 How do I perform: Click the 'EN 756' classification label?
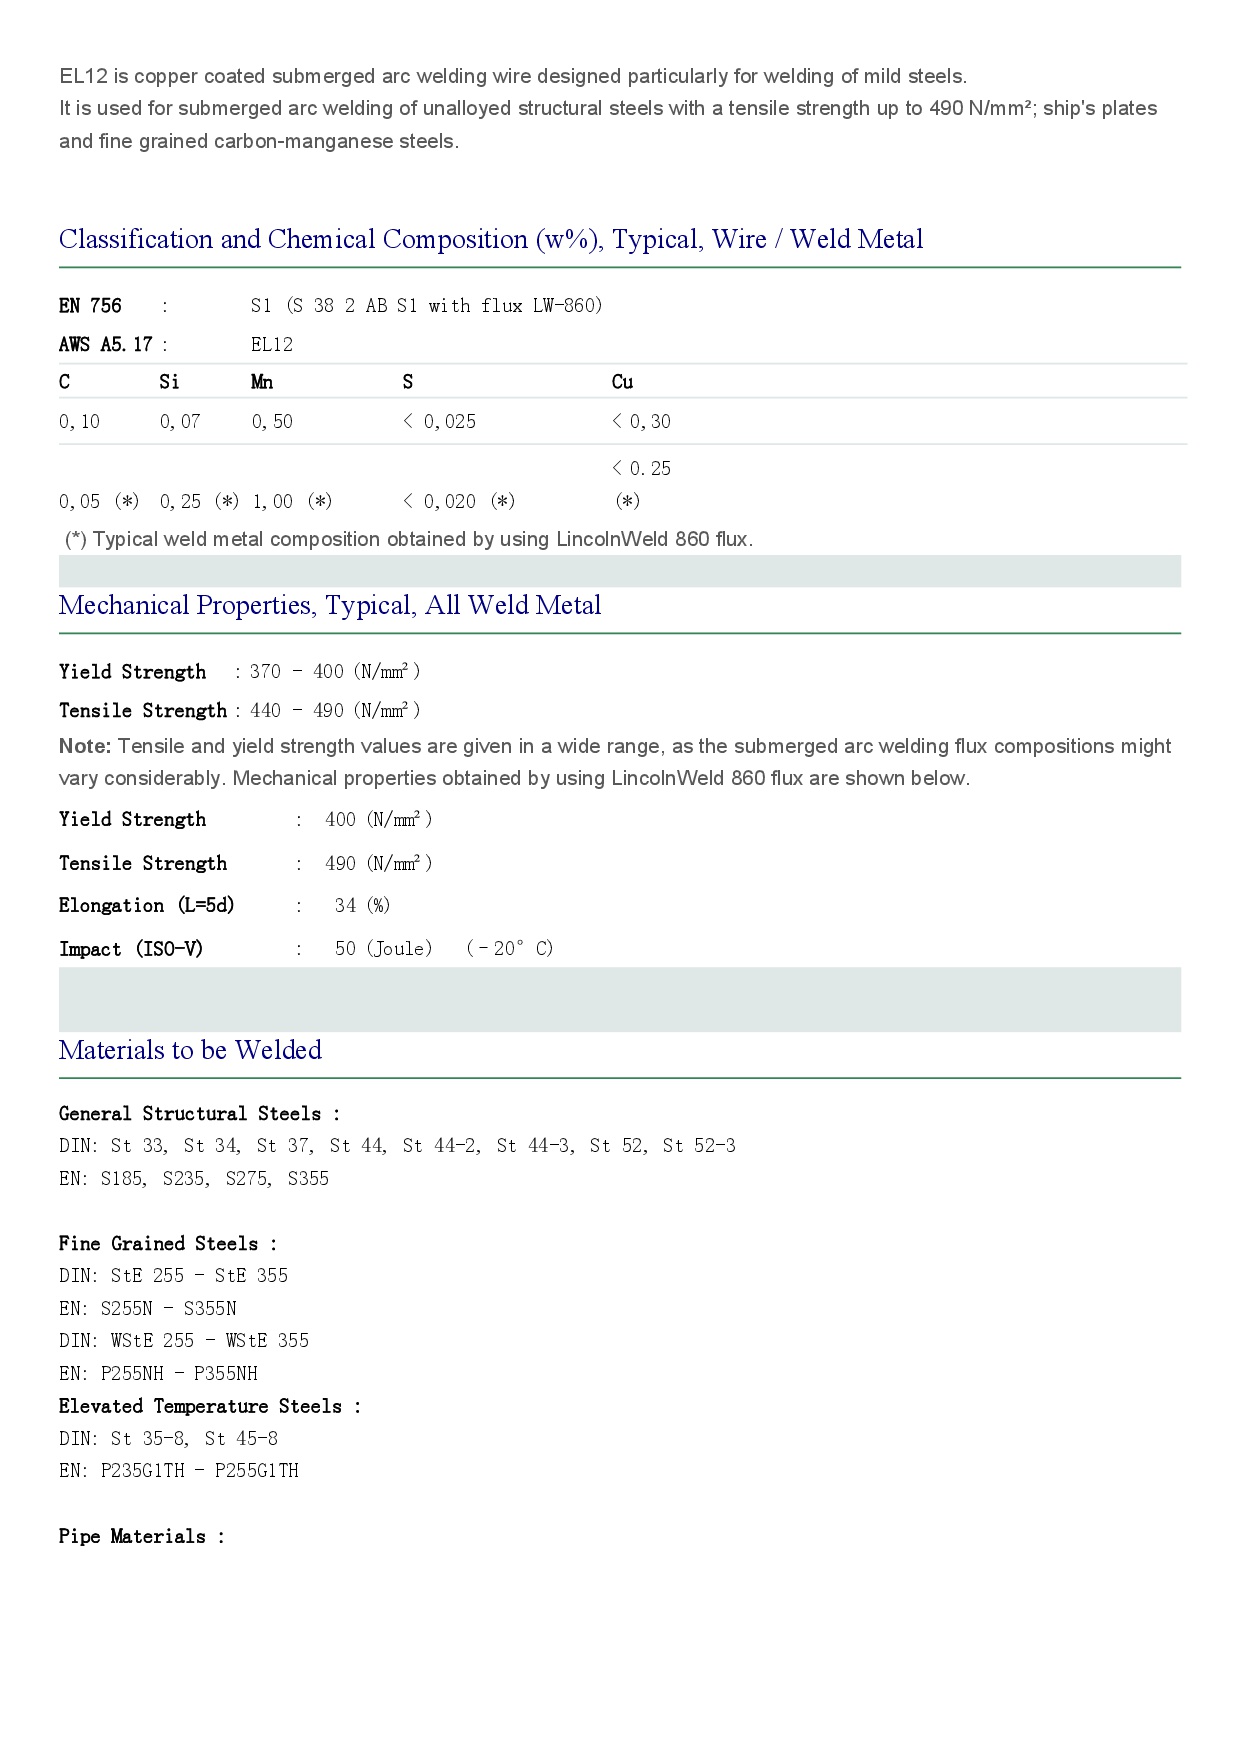pyautogui.click(x=90, y=306)
